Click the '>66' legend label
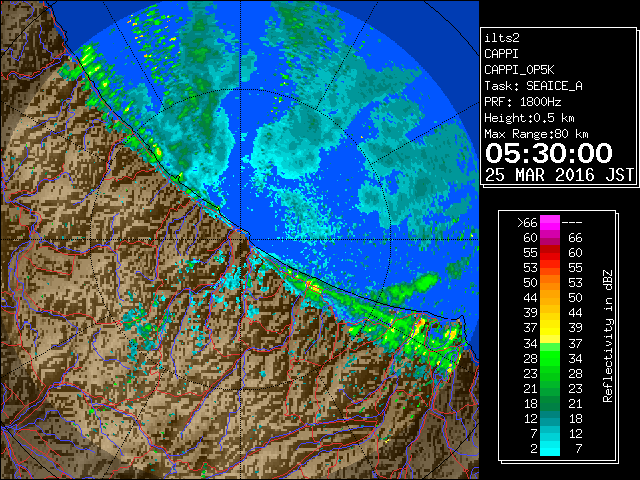This screenshot has height=480, width=640. click(x=527, y=222)
